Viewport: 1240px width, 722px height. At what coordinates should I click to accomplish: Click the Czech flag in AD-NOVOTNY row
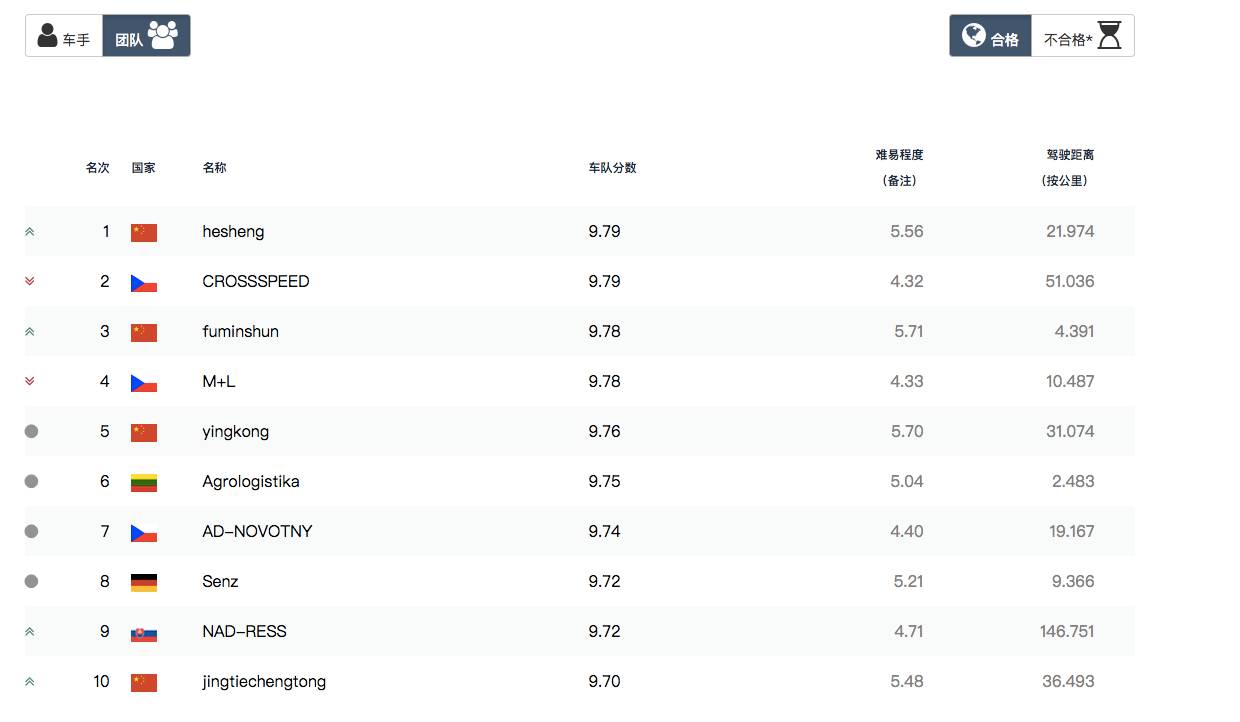tap(144, 532)
